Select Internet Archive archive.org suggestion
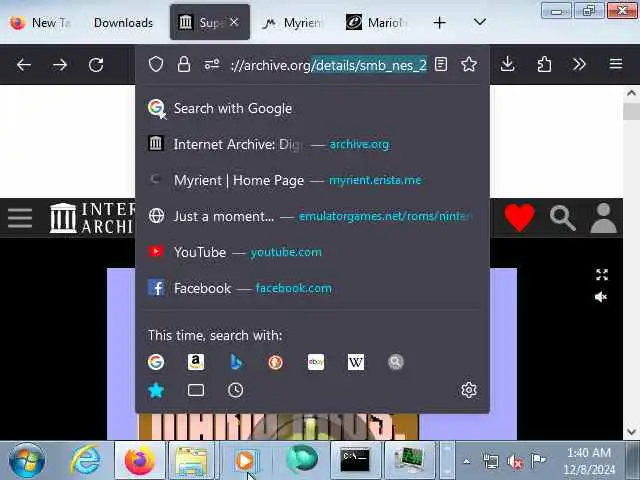 click(312, 144)
